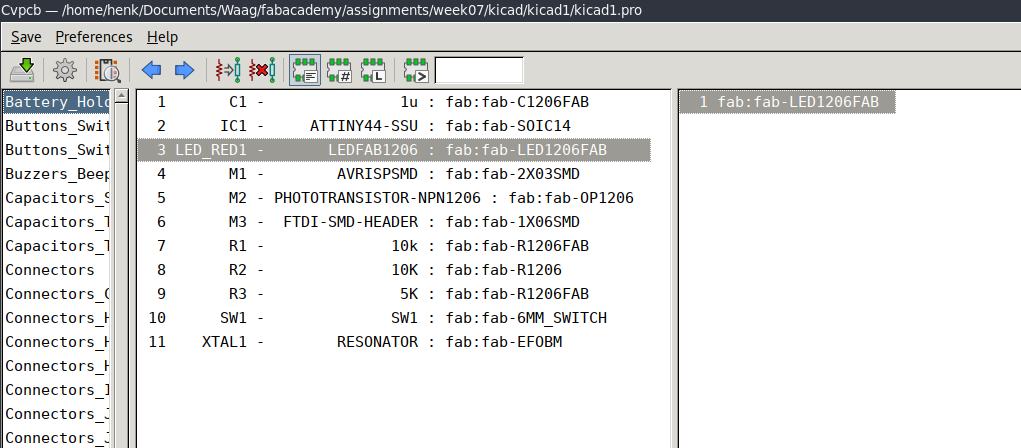This screenshot has width=1021, height=448.
Task: Select footprint fab:fab-LED1206FAB in right pane
Action: coord(787,102)
